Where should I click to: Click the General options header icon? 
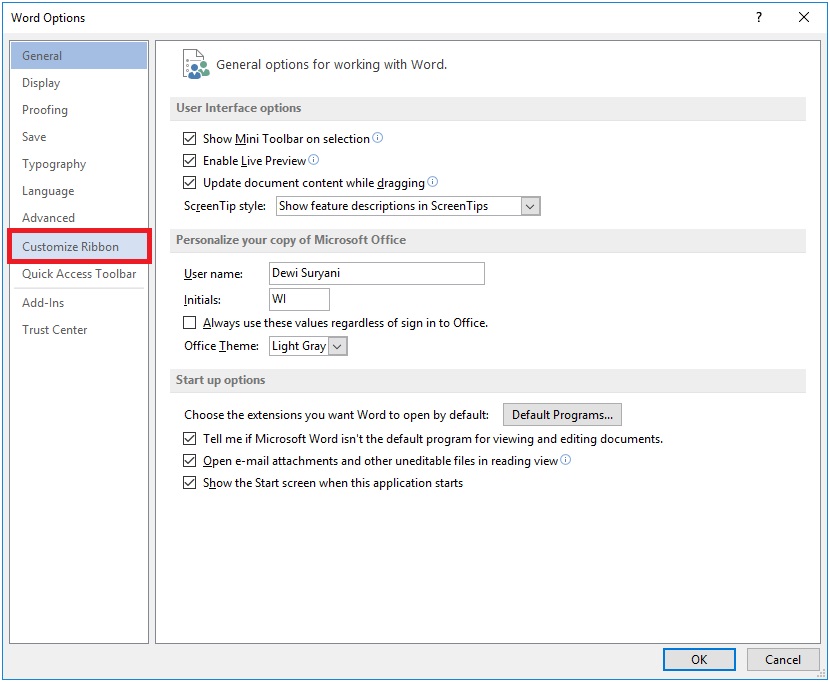(x=195, y=64)
